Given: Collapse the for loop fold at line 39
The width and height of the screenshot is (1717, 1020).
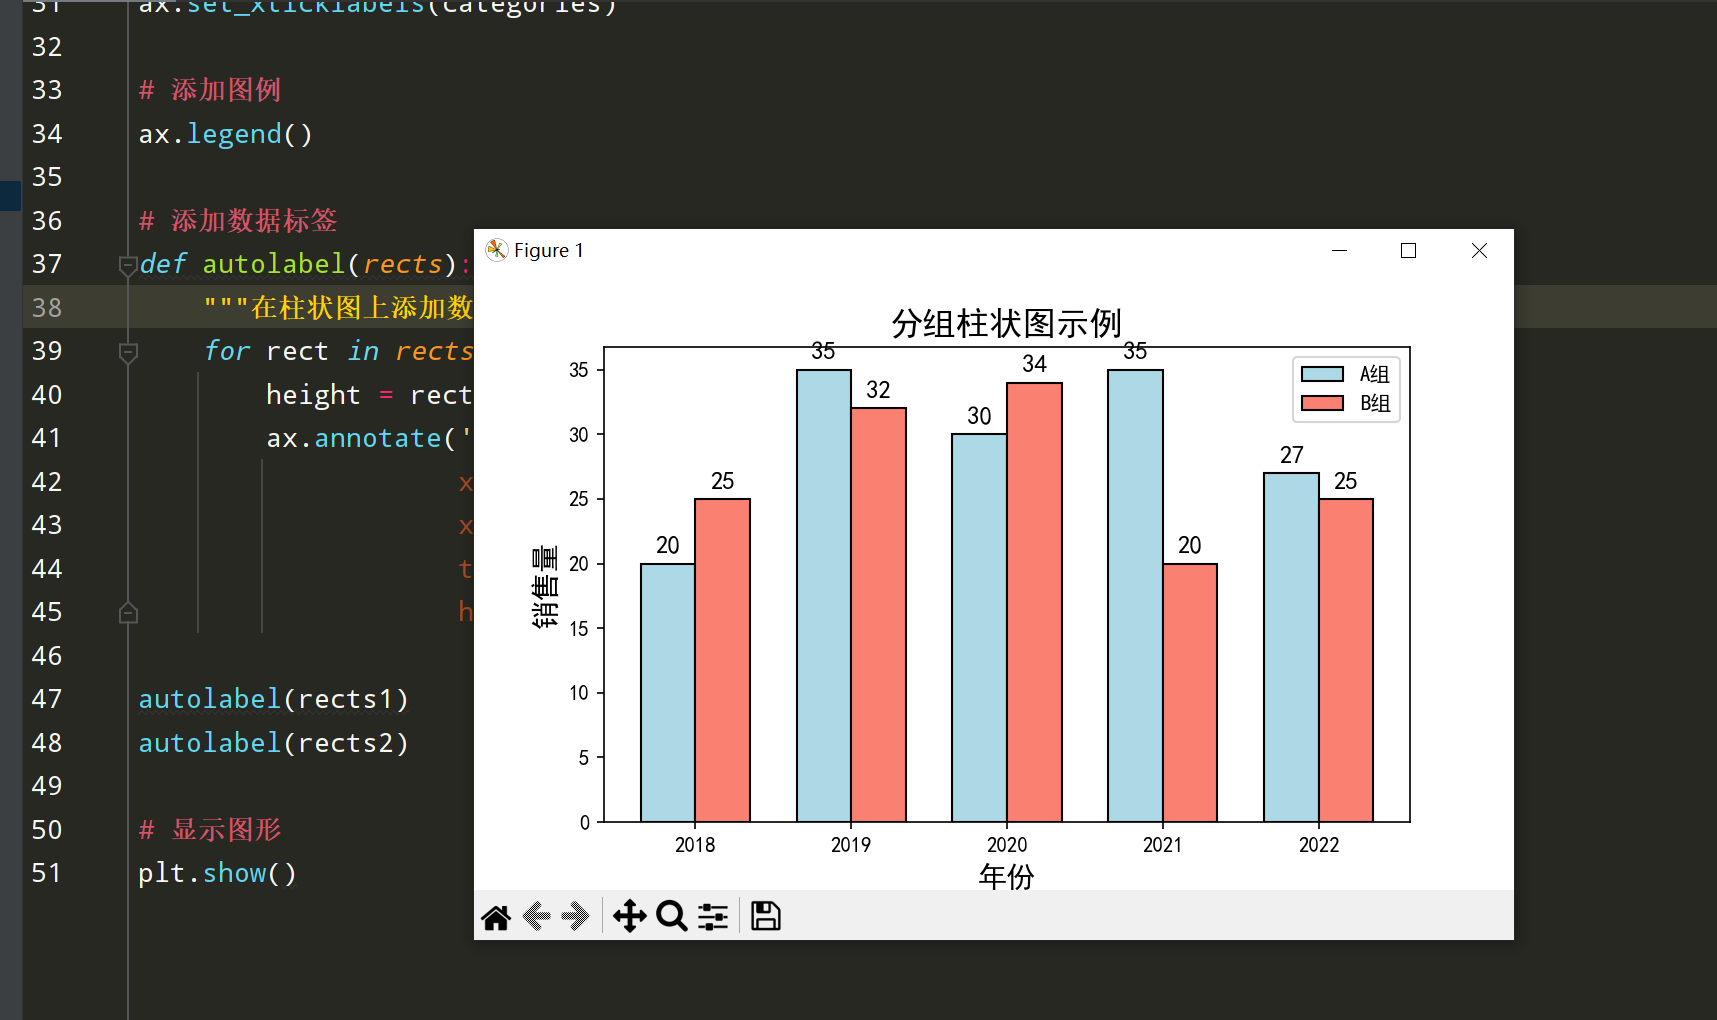Looking at the screenshot, I should [x=128, y=352].
